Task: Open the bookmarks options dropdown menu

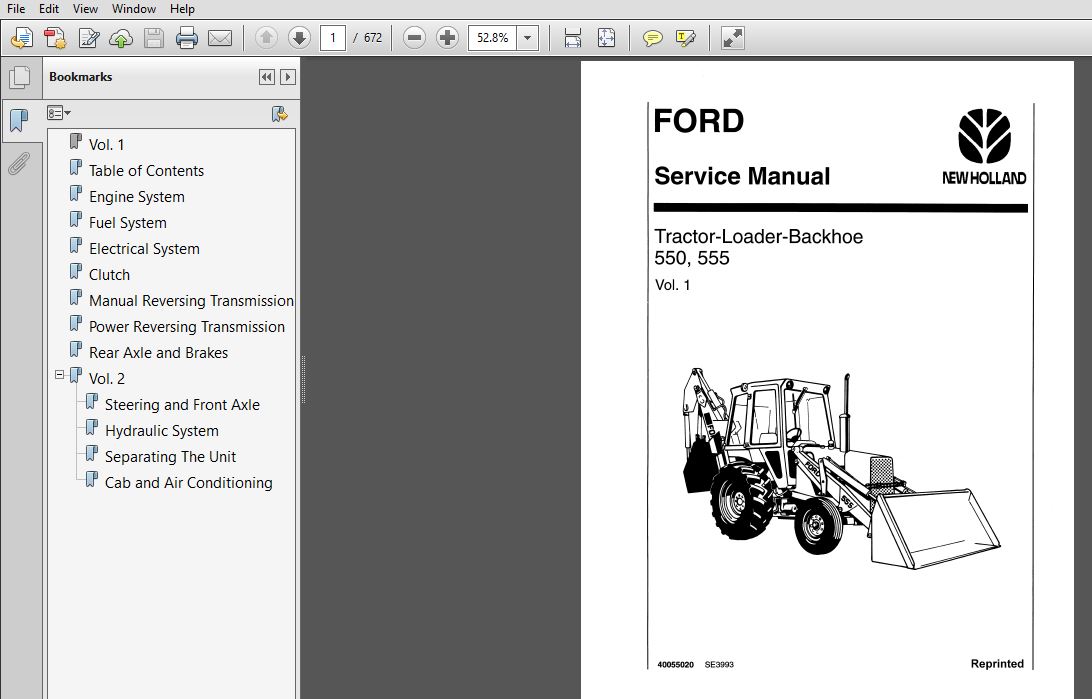Action: point(58,113)
